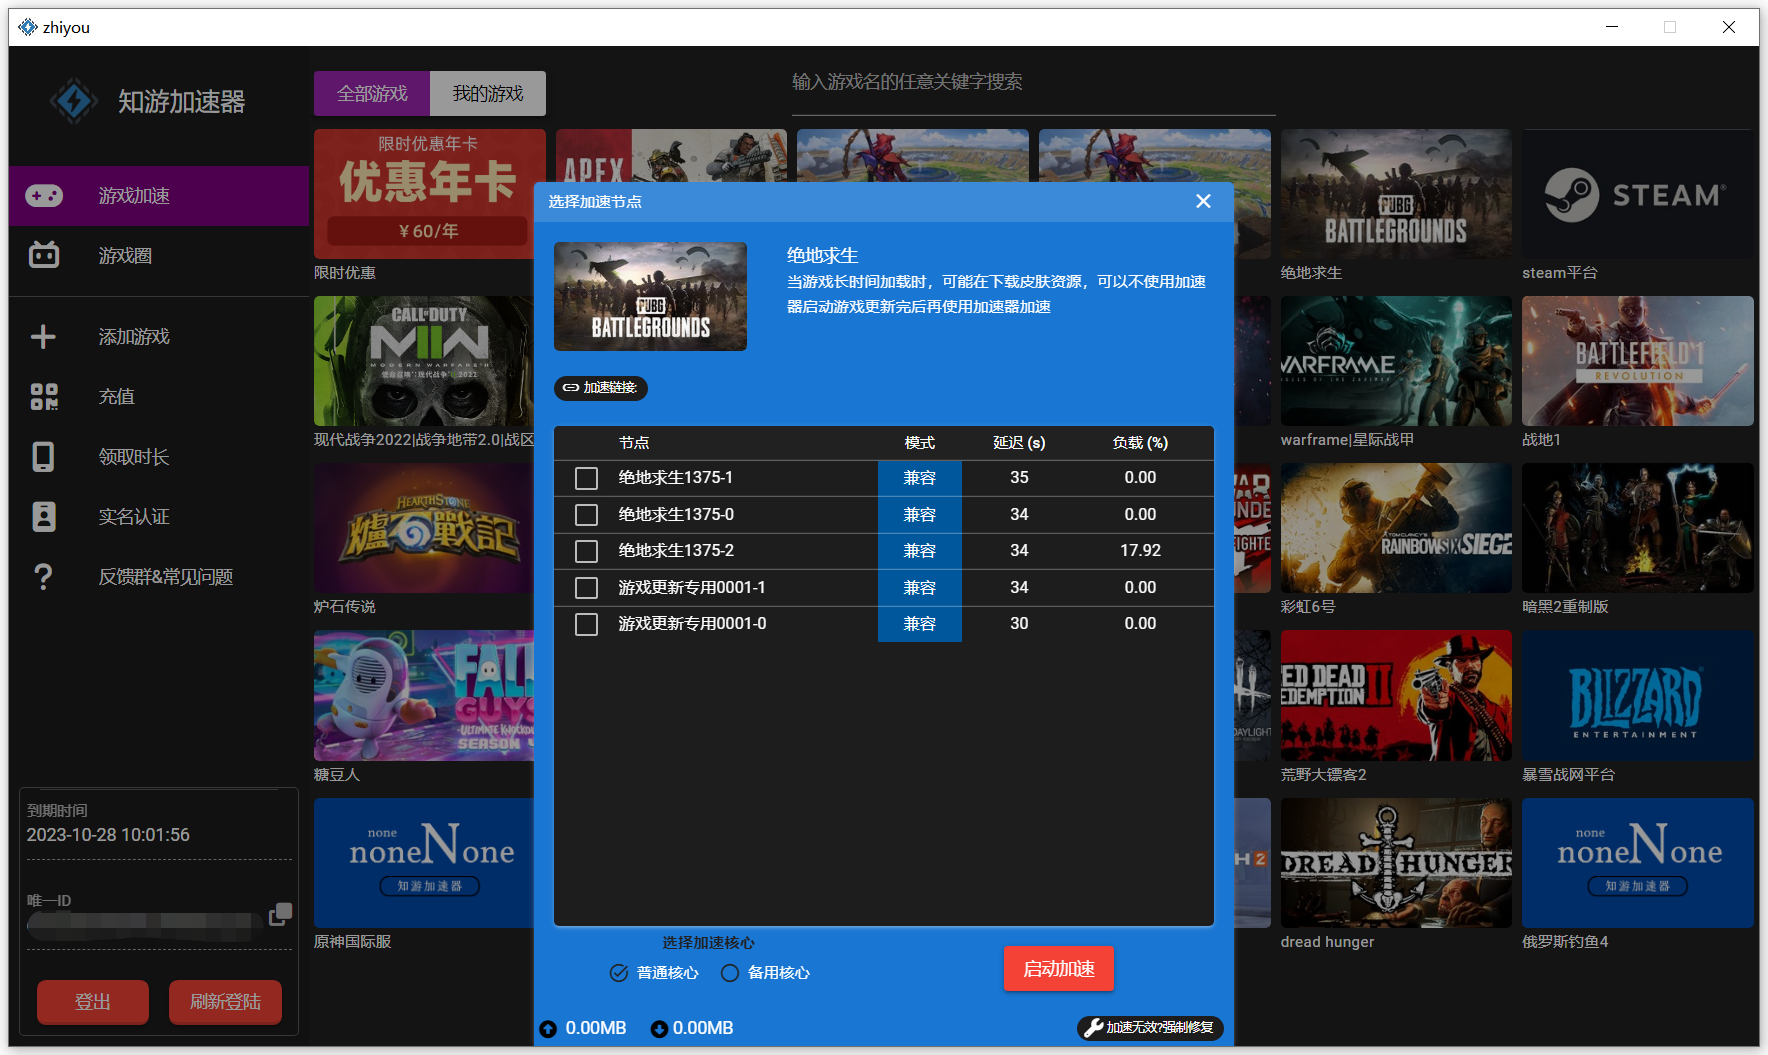Click the 模式 column header
Screen dimensions: 1768x1055
[x=920, y=443]
